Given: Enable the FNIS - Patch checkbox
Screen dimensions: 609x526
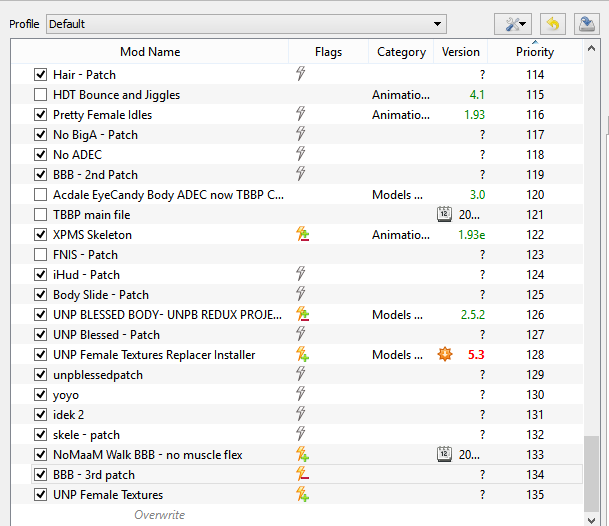Looking at the screenshot, I should tap(40, 255).
